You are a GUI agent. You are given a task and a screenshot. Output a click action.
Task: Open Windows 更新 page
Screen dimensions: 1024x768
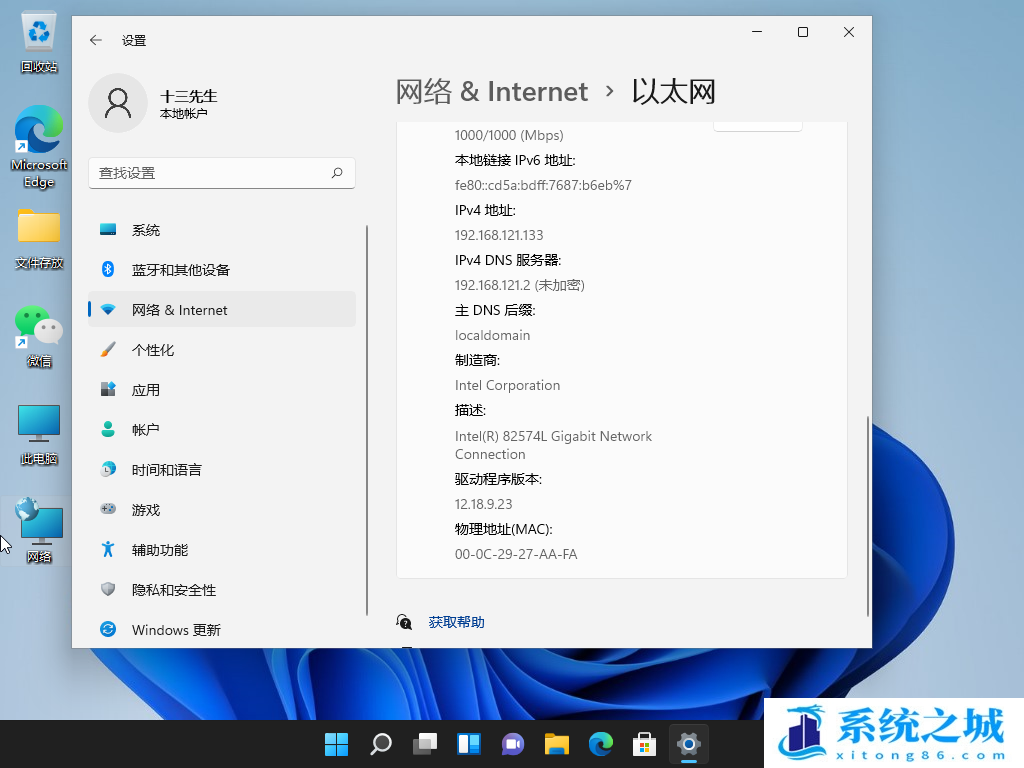click(x=175, y=630)
